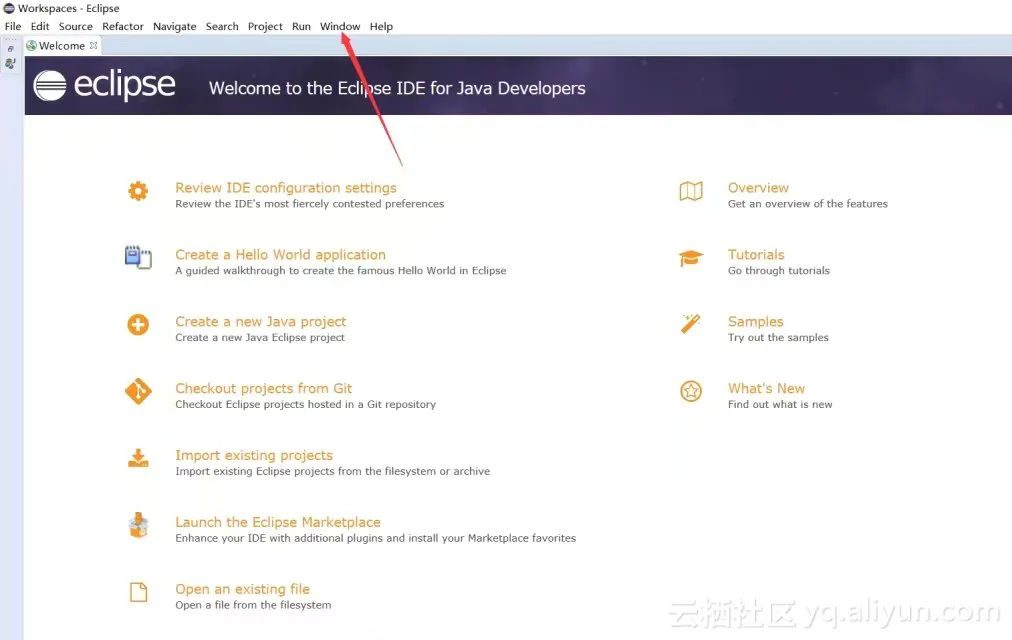Open the What's New link
This screenshot has height=640, width=1012.
coord(767,388)
